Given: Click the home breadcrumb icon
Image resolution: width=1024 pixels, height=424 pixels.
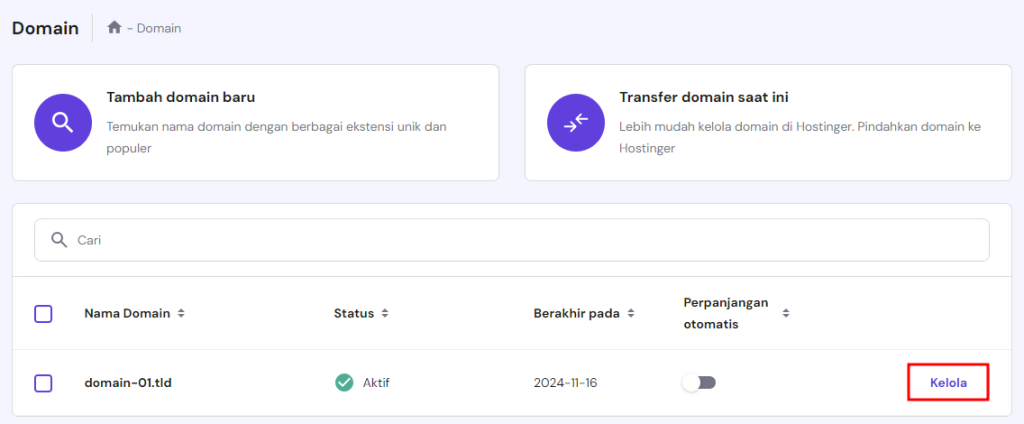Looking at the screenshot, I should coord(114,28).
